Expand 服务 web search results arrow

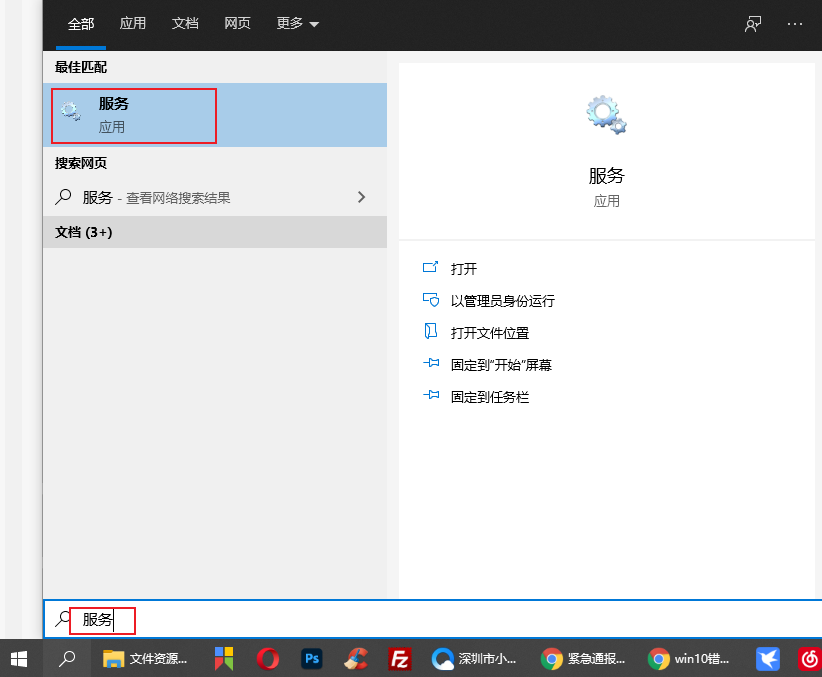(x=362, y=197)
